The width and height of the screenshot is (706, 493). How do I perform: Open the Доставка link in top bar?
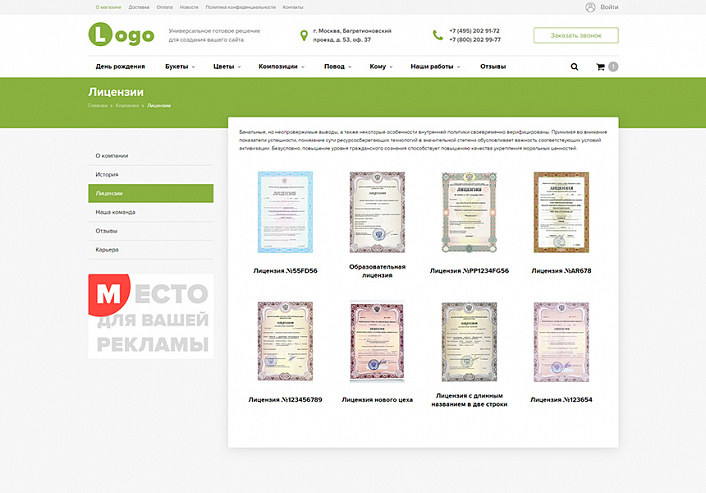coord(139,7)
